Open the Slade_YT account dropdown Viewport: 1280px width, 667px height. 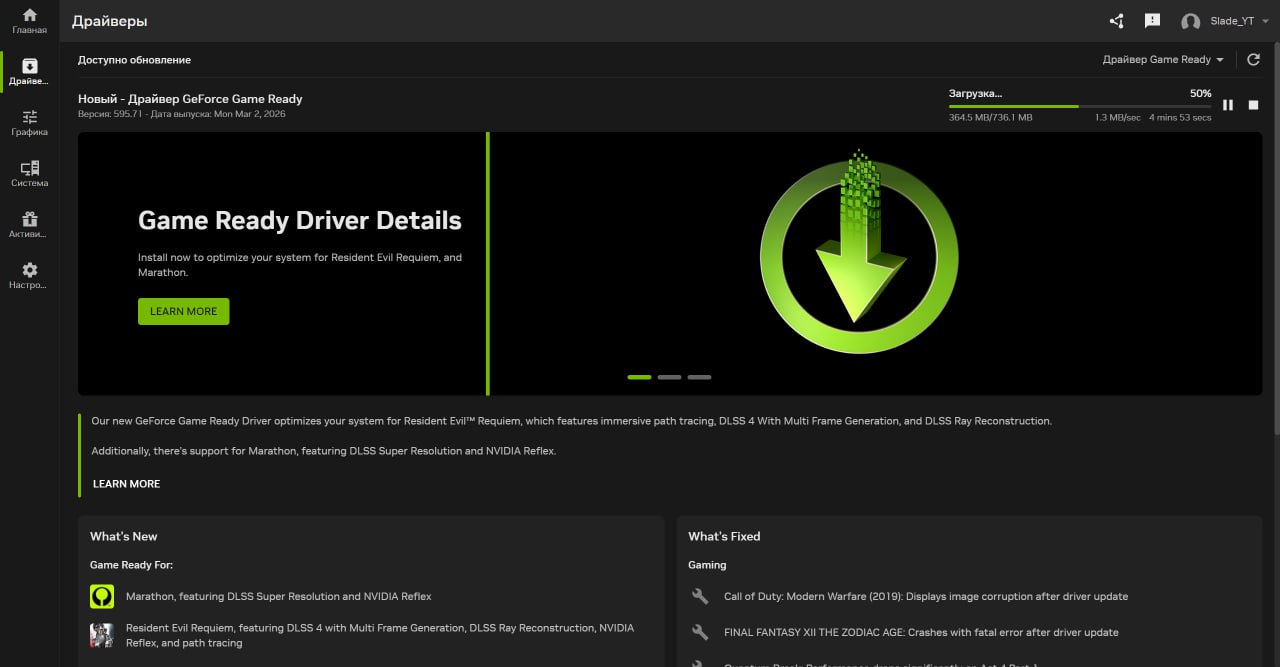point(1225,21)
